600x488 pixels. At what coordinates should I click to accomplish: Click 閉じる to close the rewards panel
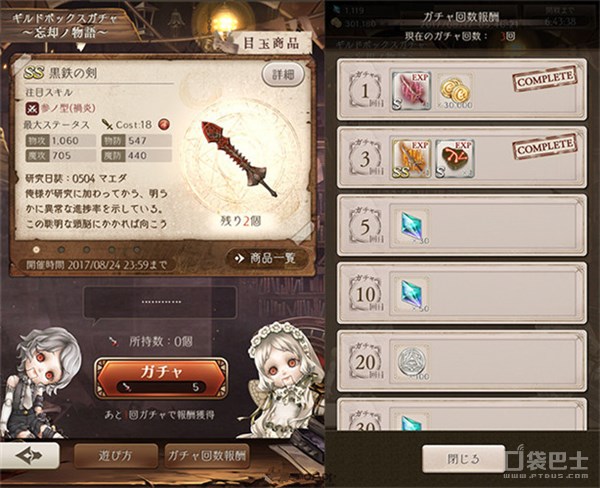click(x=464, y=459)
